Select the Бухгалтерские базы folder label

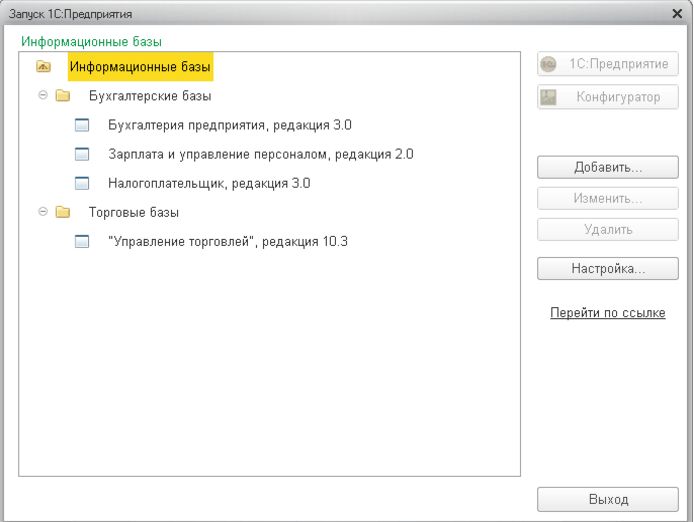150,96
